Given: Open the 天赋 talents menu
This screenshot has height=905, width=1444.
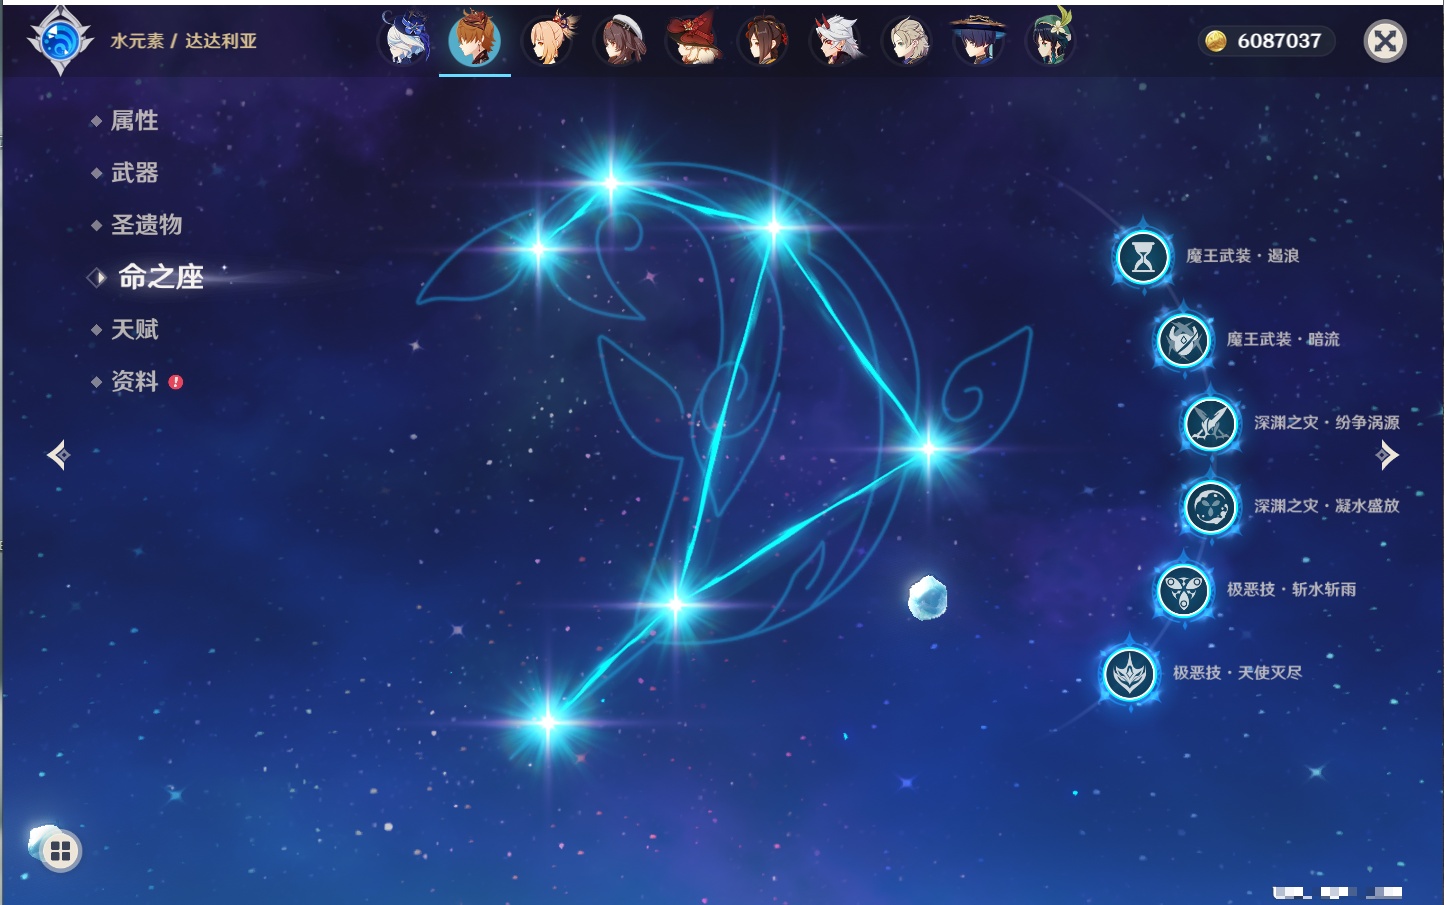Looking at the screenshot, I should (x=134, y=329).
